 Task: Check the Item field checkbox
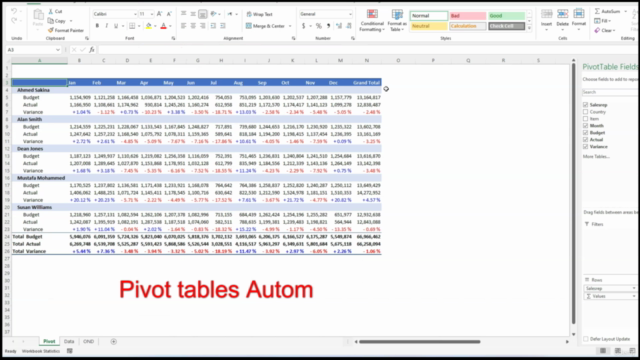(585, 119)
